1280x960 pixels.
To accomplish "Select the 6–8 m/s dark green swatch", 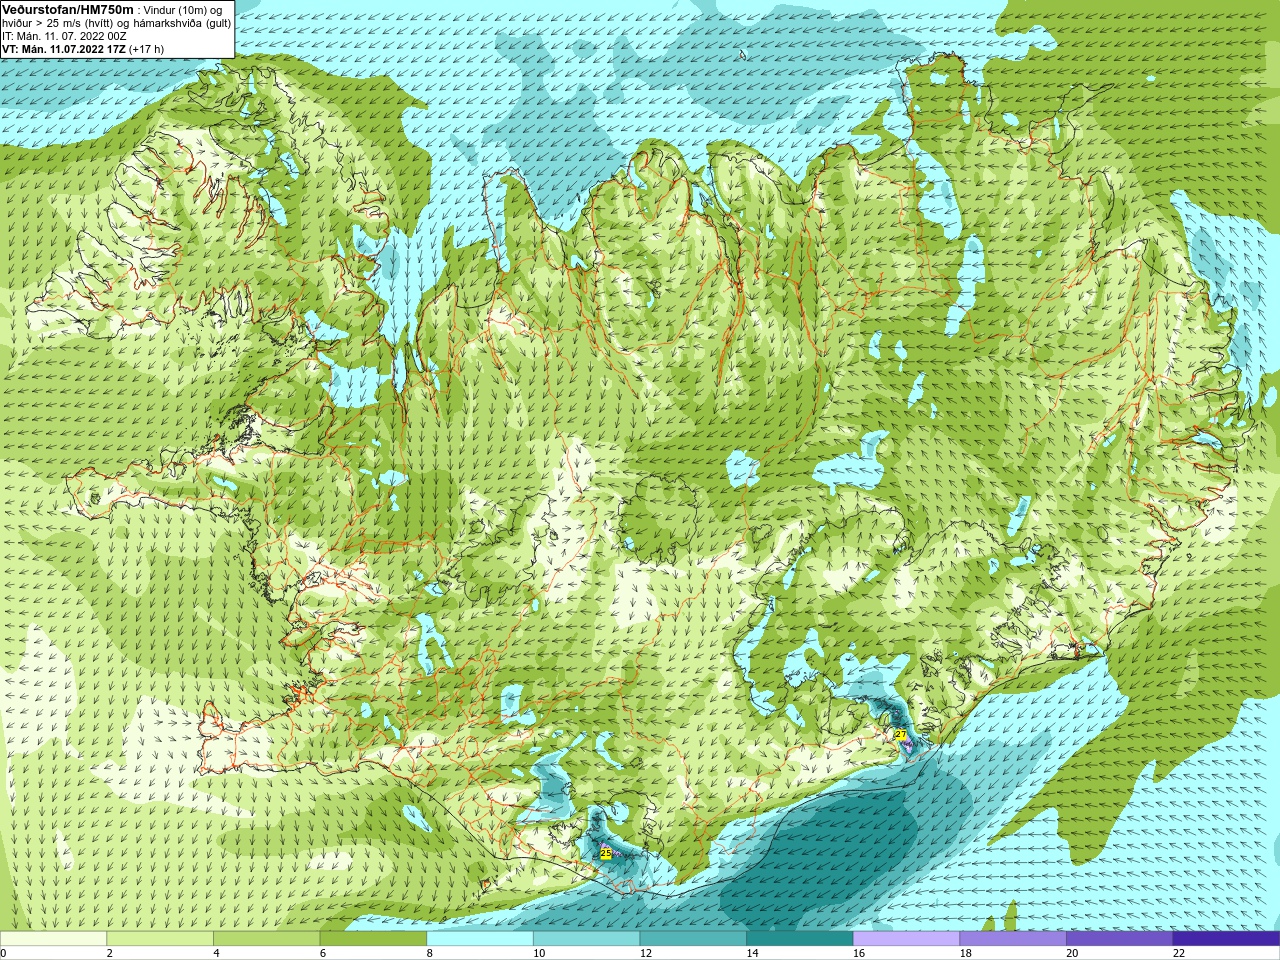I will click(373, 939).
